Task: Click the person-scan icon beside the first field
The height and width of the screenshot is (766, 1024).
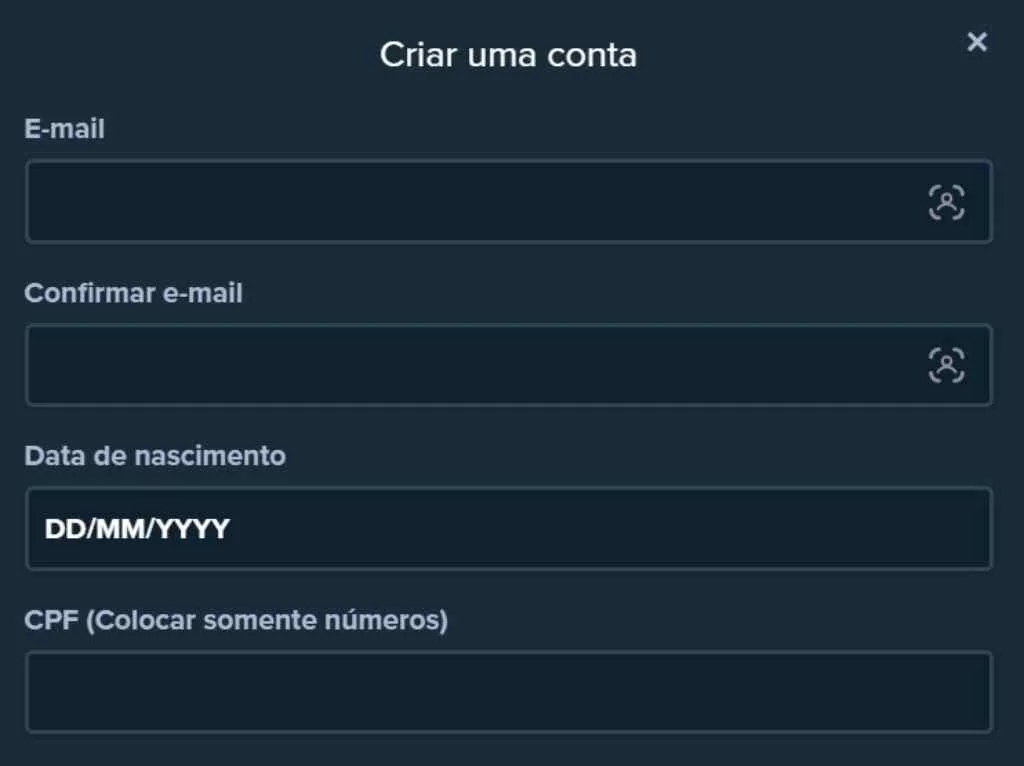Action: click(948, 201)
